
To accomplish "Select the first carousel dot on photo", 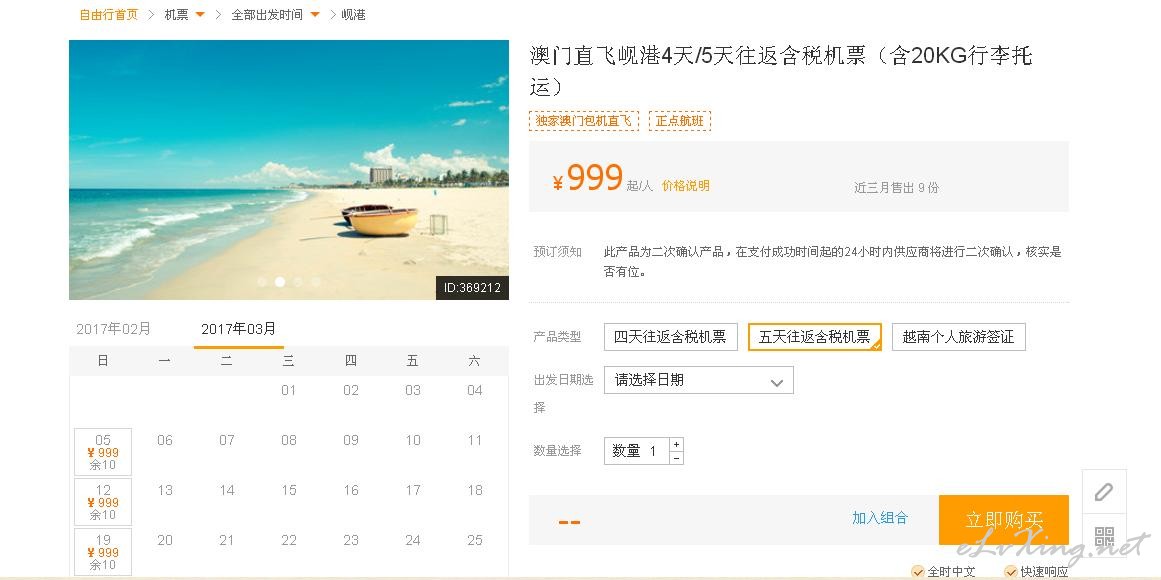I will pyautogui.click(x=262, y=281).
